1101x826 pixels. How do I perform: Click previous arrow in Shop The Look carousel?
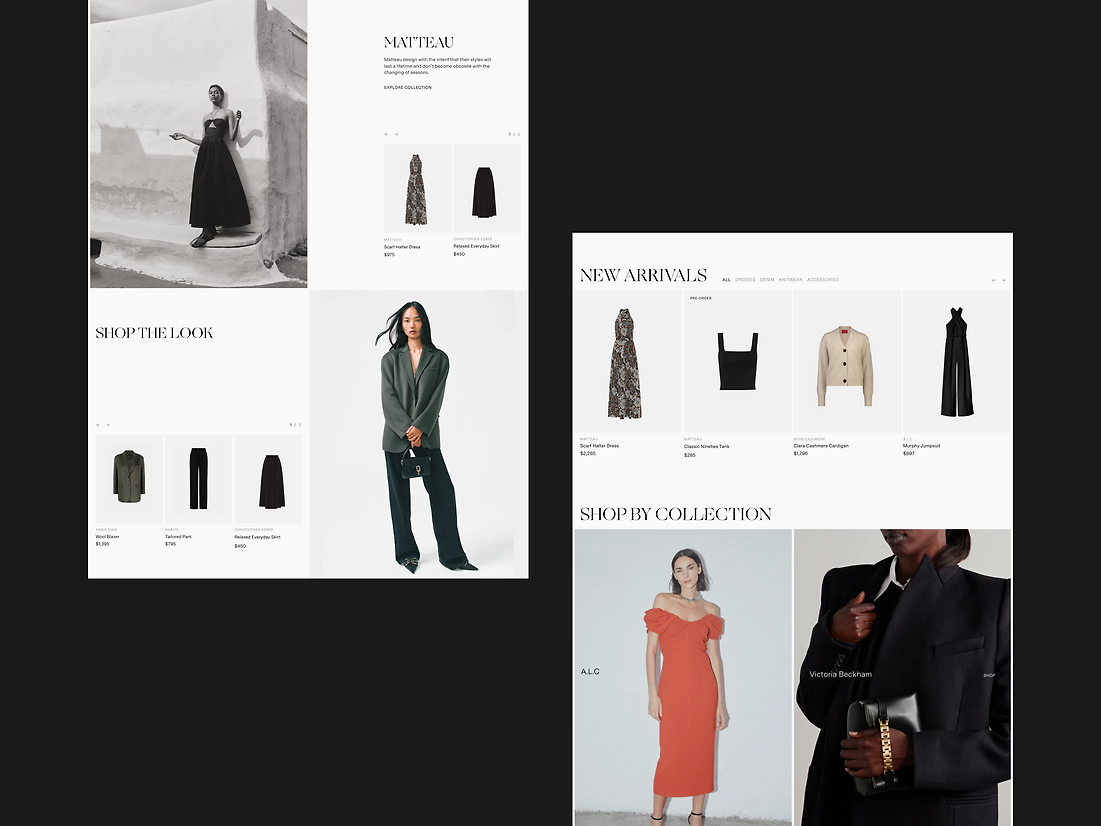[98, 425]
